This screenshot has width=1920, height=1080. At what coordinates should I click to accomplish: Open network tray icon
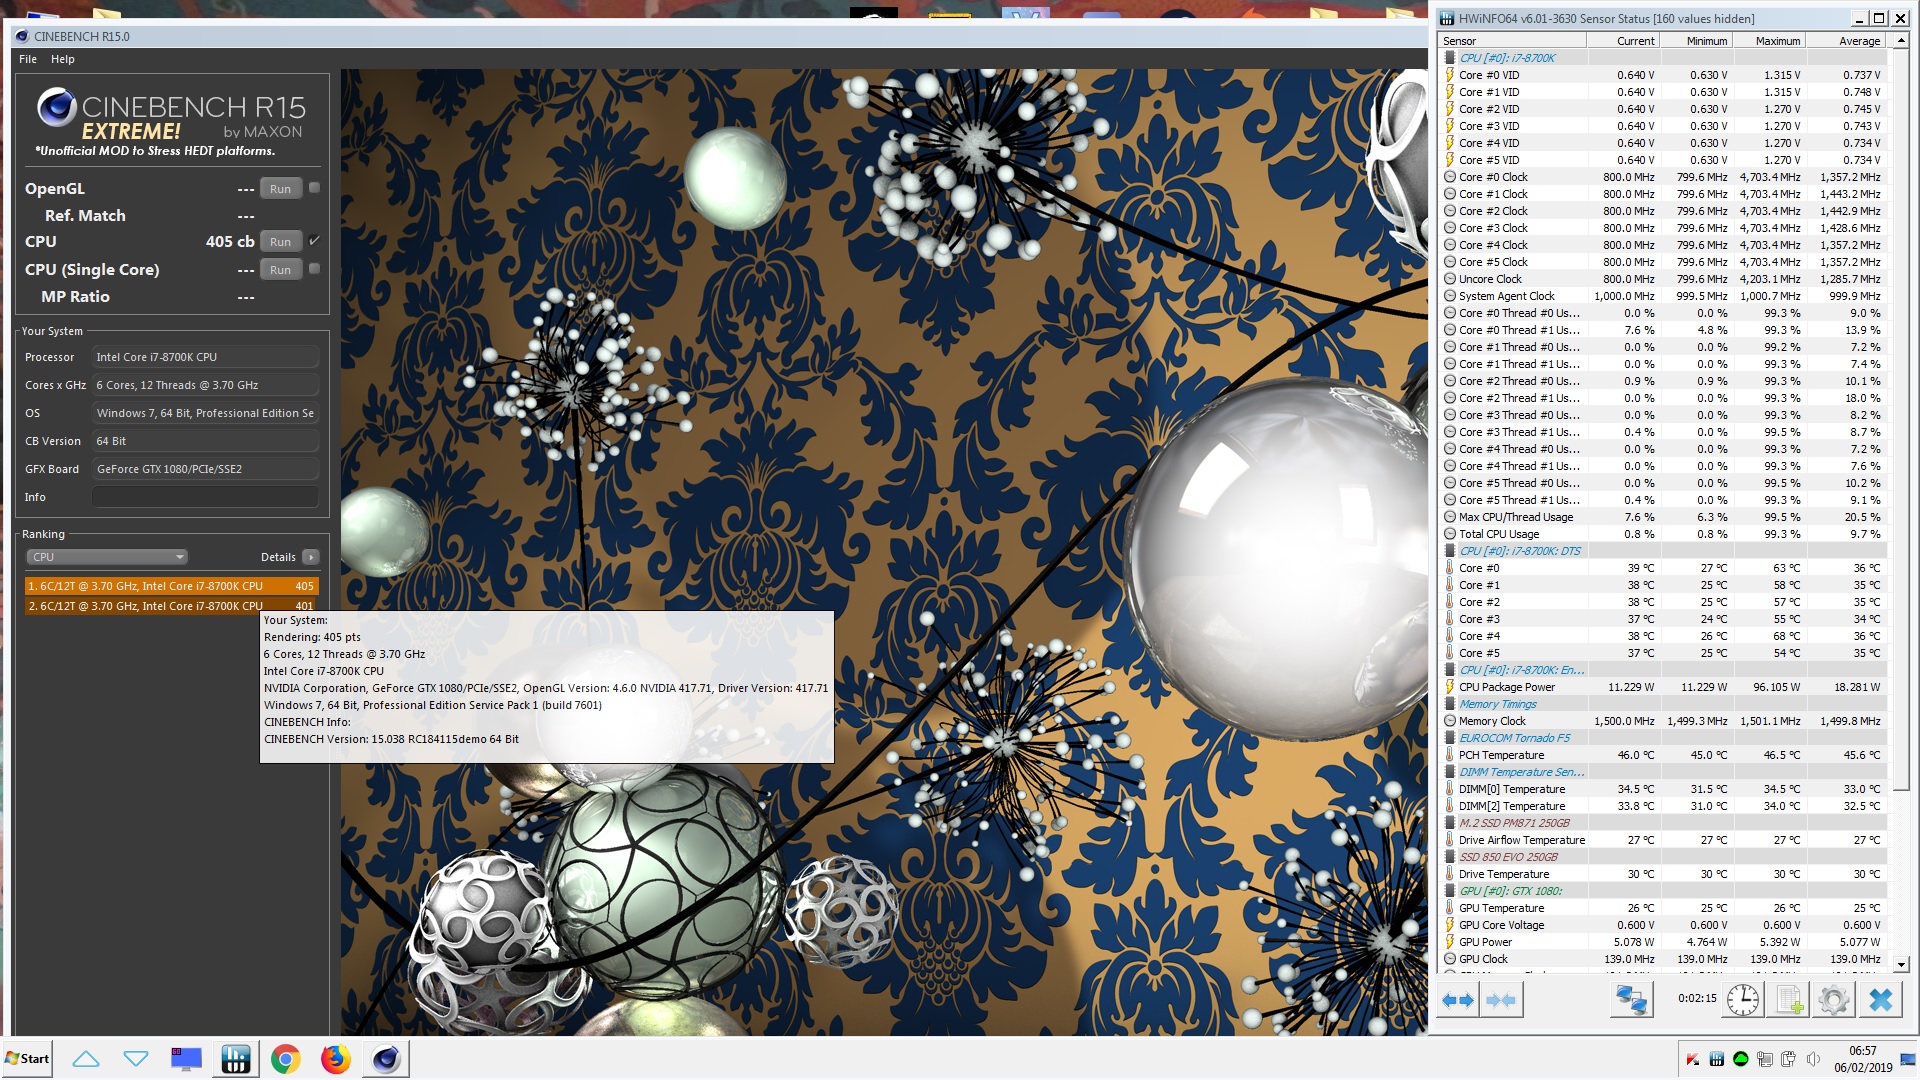tap(1765, 1060)
